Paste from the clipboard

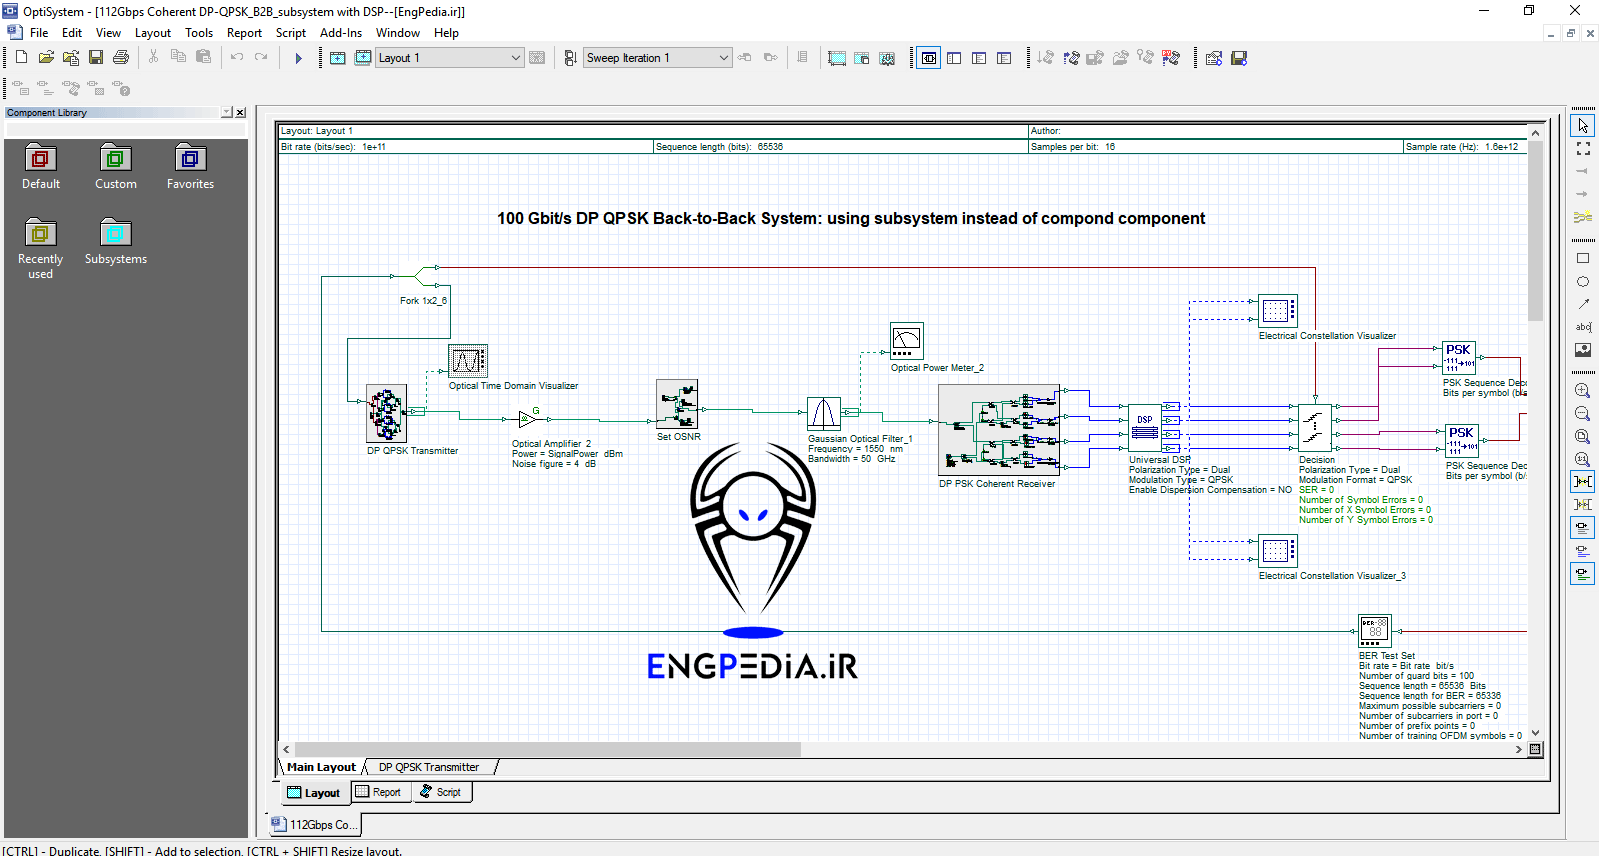coord(203,57)
